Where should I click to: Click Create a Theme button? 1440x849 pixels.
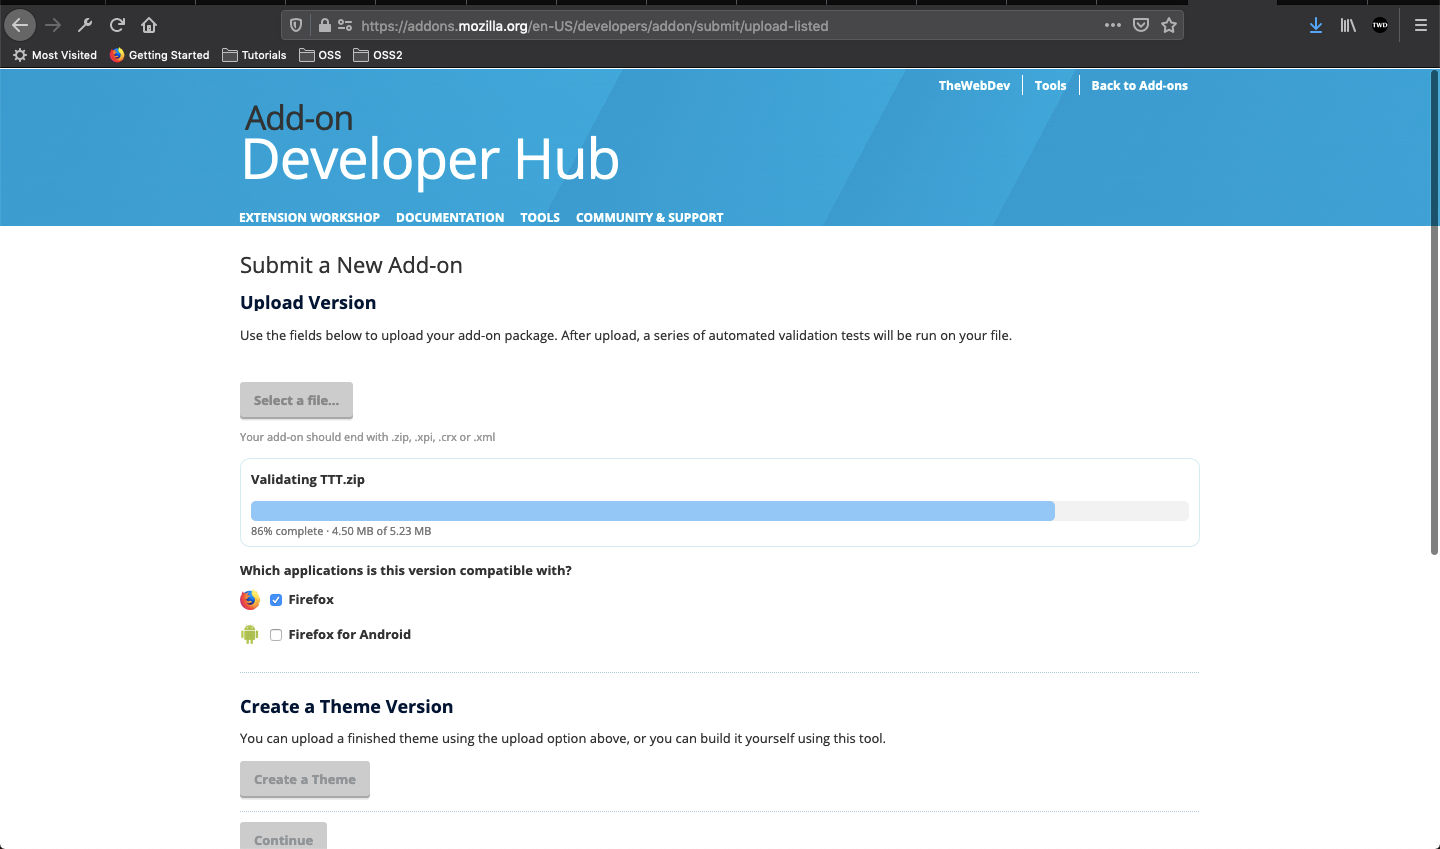pyautogui.click(x=305, y=779)
